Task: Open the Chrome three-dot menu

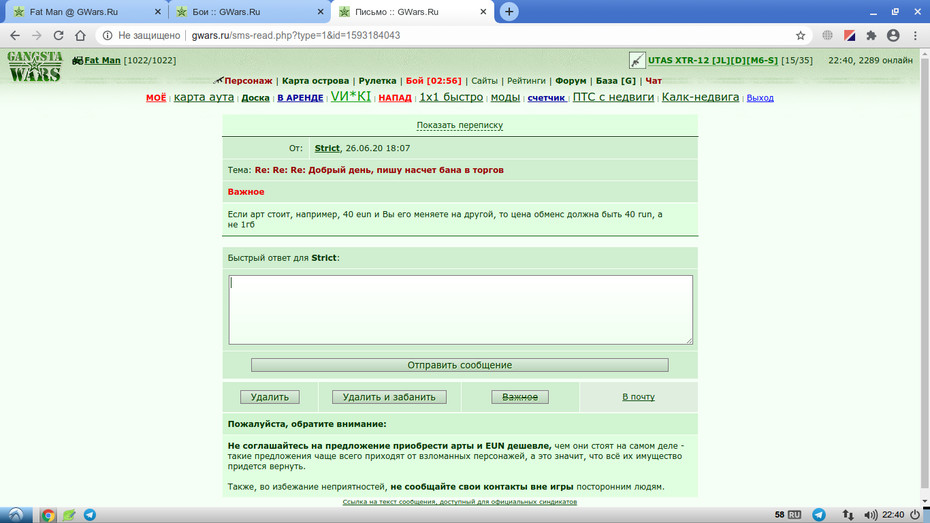Action: (x=915, y=36)
